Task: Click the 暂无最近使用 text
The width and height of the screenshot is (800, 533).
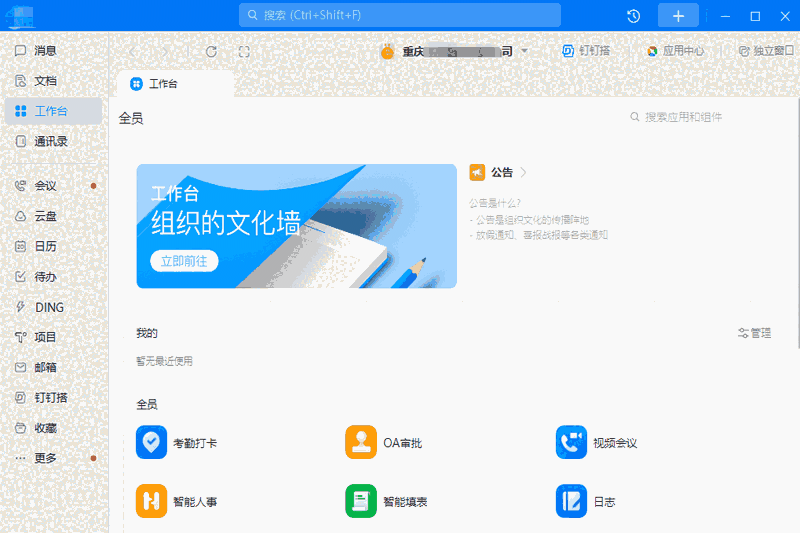Action: (164, 361)
